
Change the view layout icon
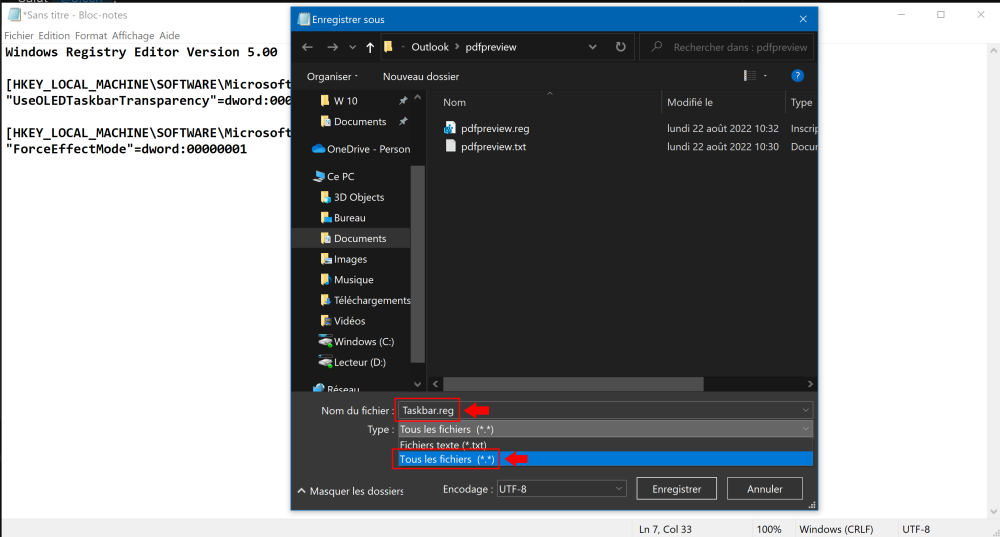tap(750, 76)
